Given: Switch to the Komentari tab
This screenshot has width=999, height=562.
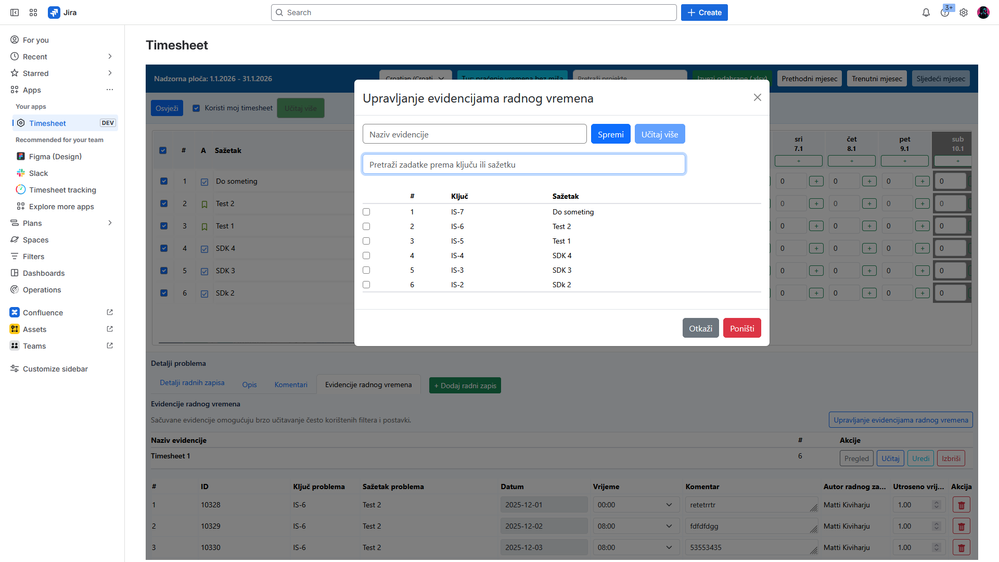Looking at the screenshot, I should pos(291,385).
